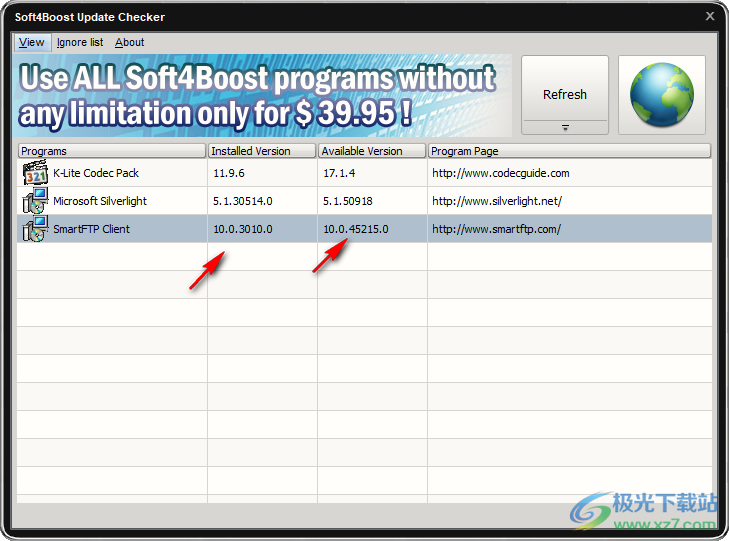Click installed version 10.0.3010.0
This screenshot has width=729, height=541.
pos(243,229)
